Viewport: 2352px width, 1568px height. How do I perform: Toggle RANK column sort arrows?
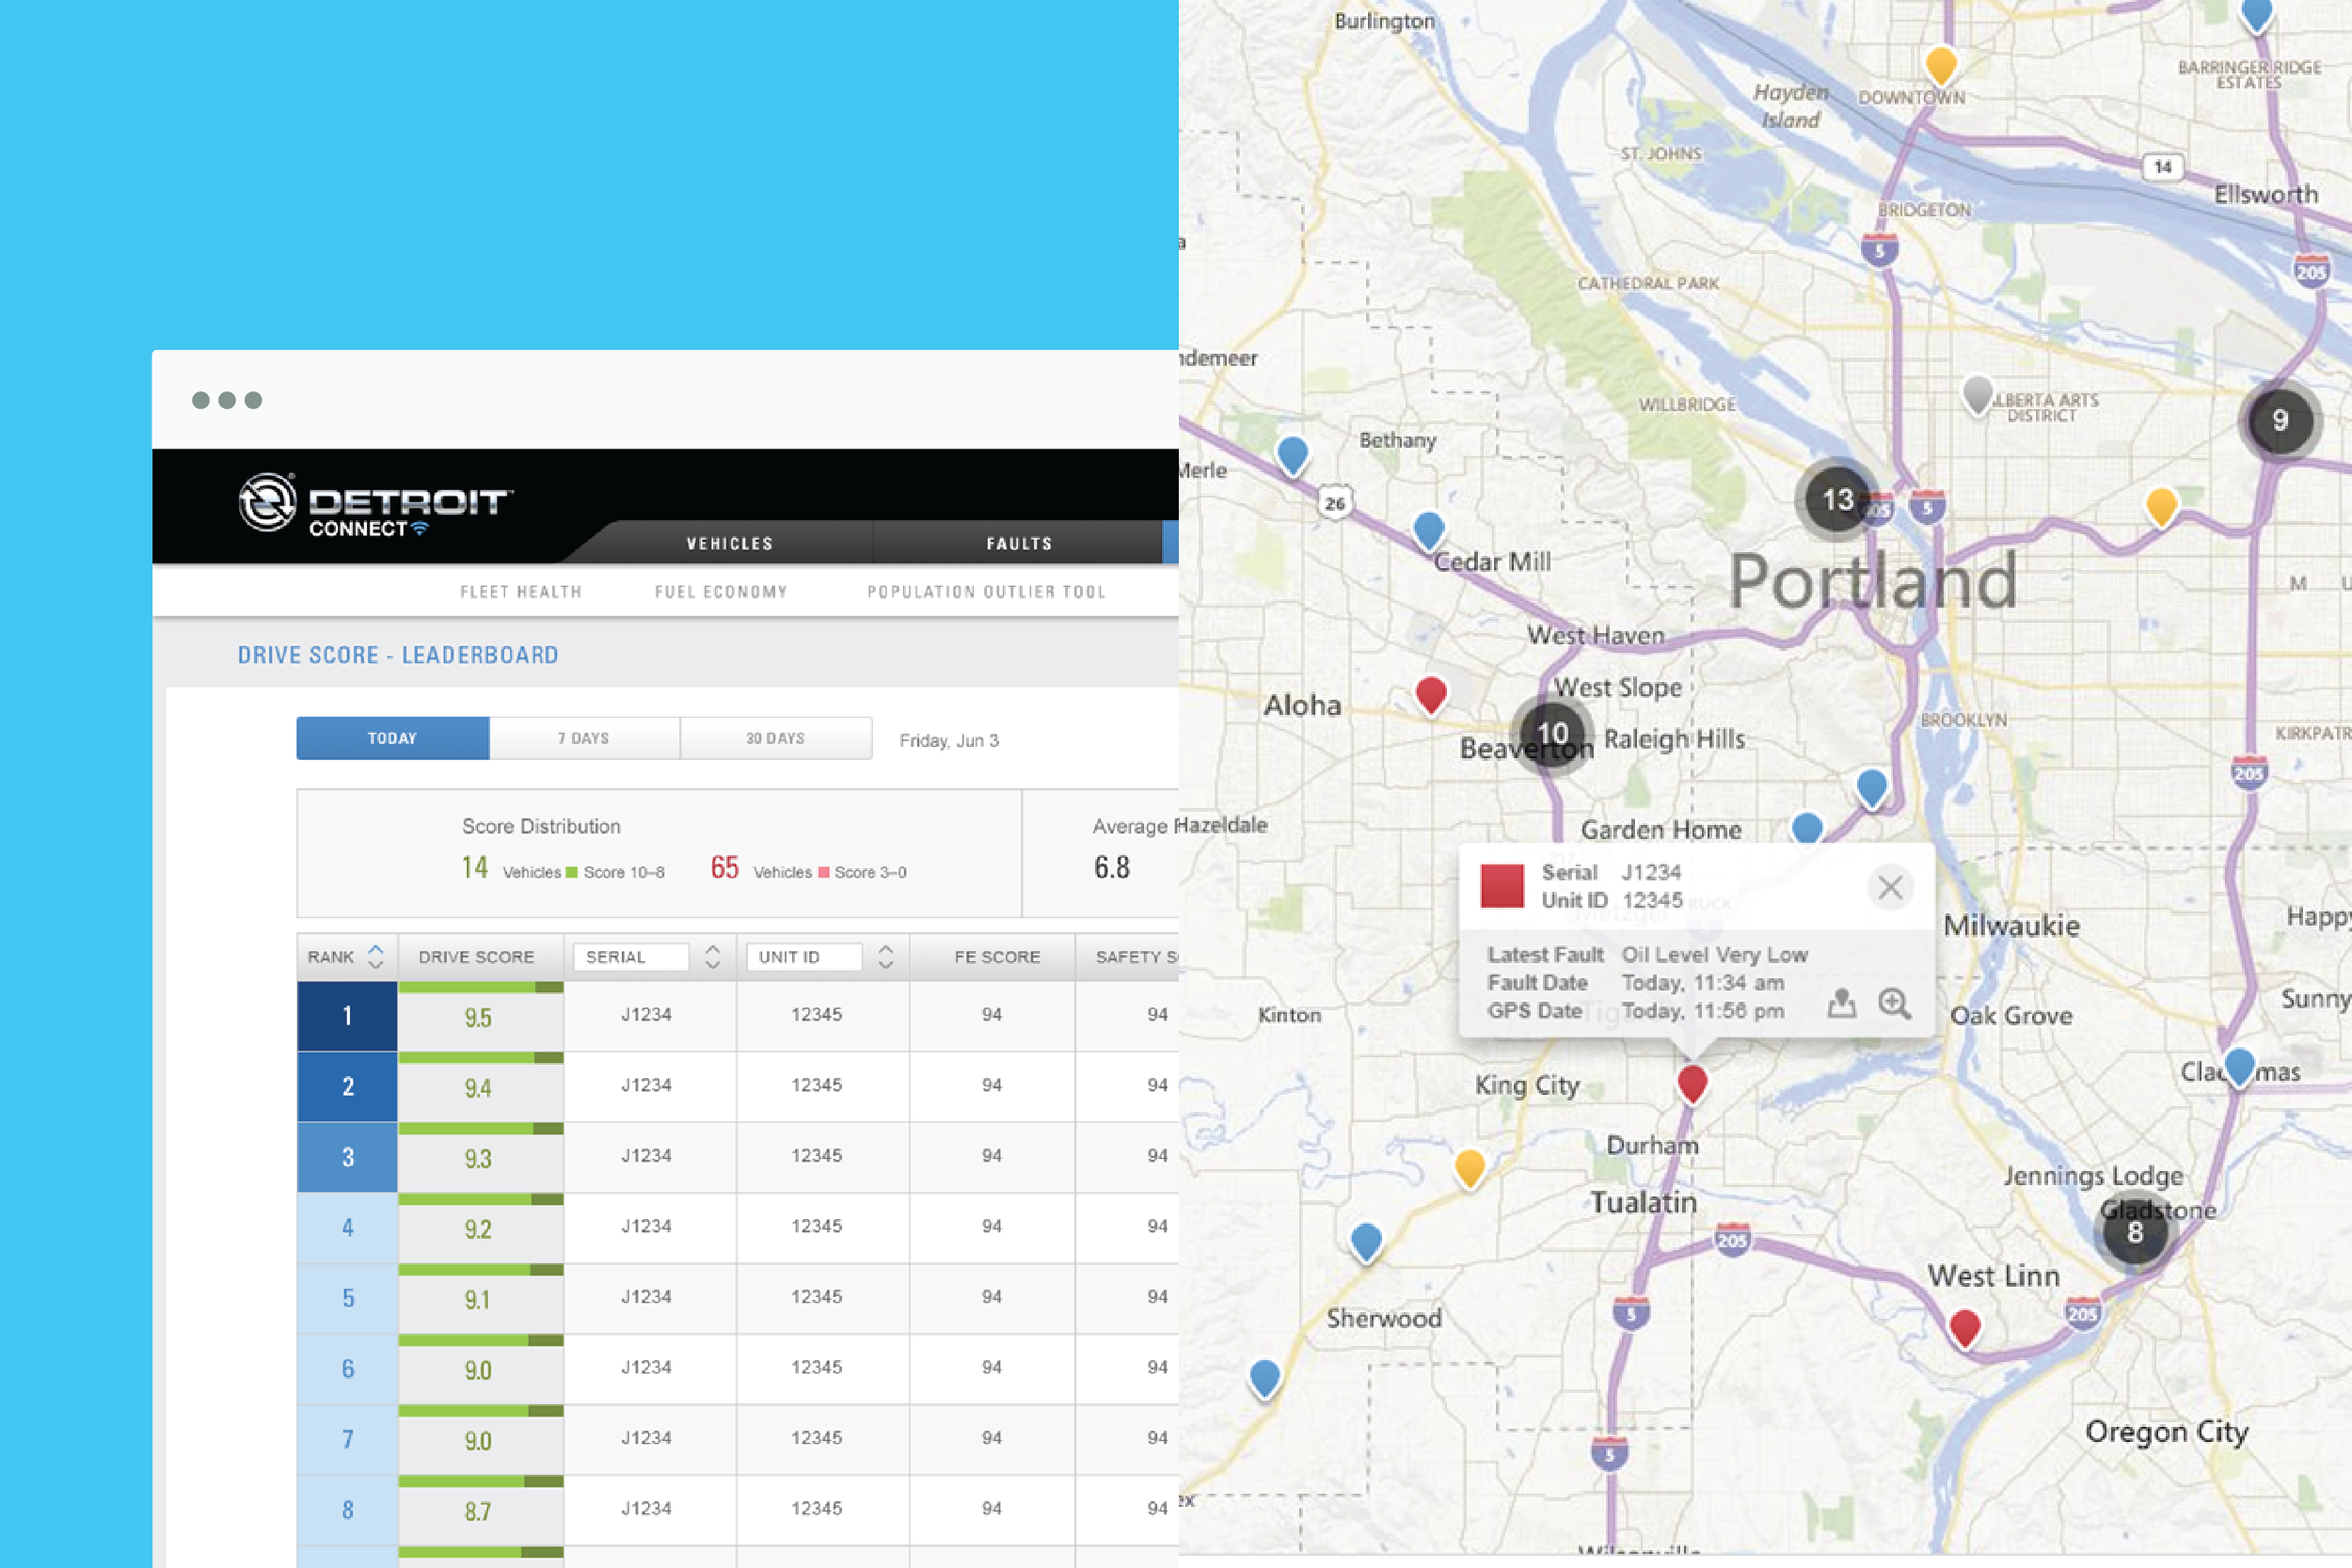(376, 957)
